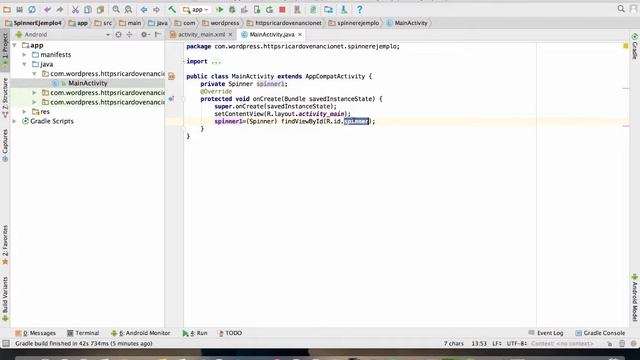The width and height of the screenshot is (640, 360).
Task: Navigate Forward with right arrow
Action: [x=156, y=9]
